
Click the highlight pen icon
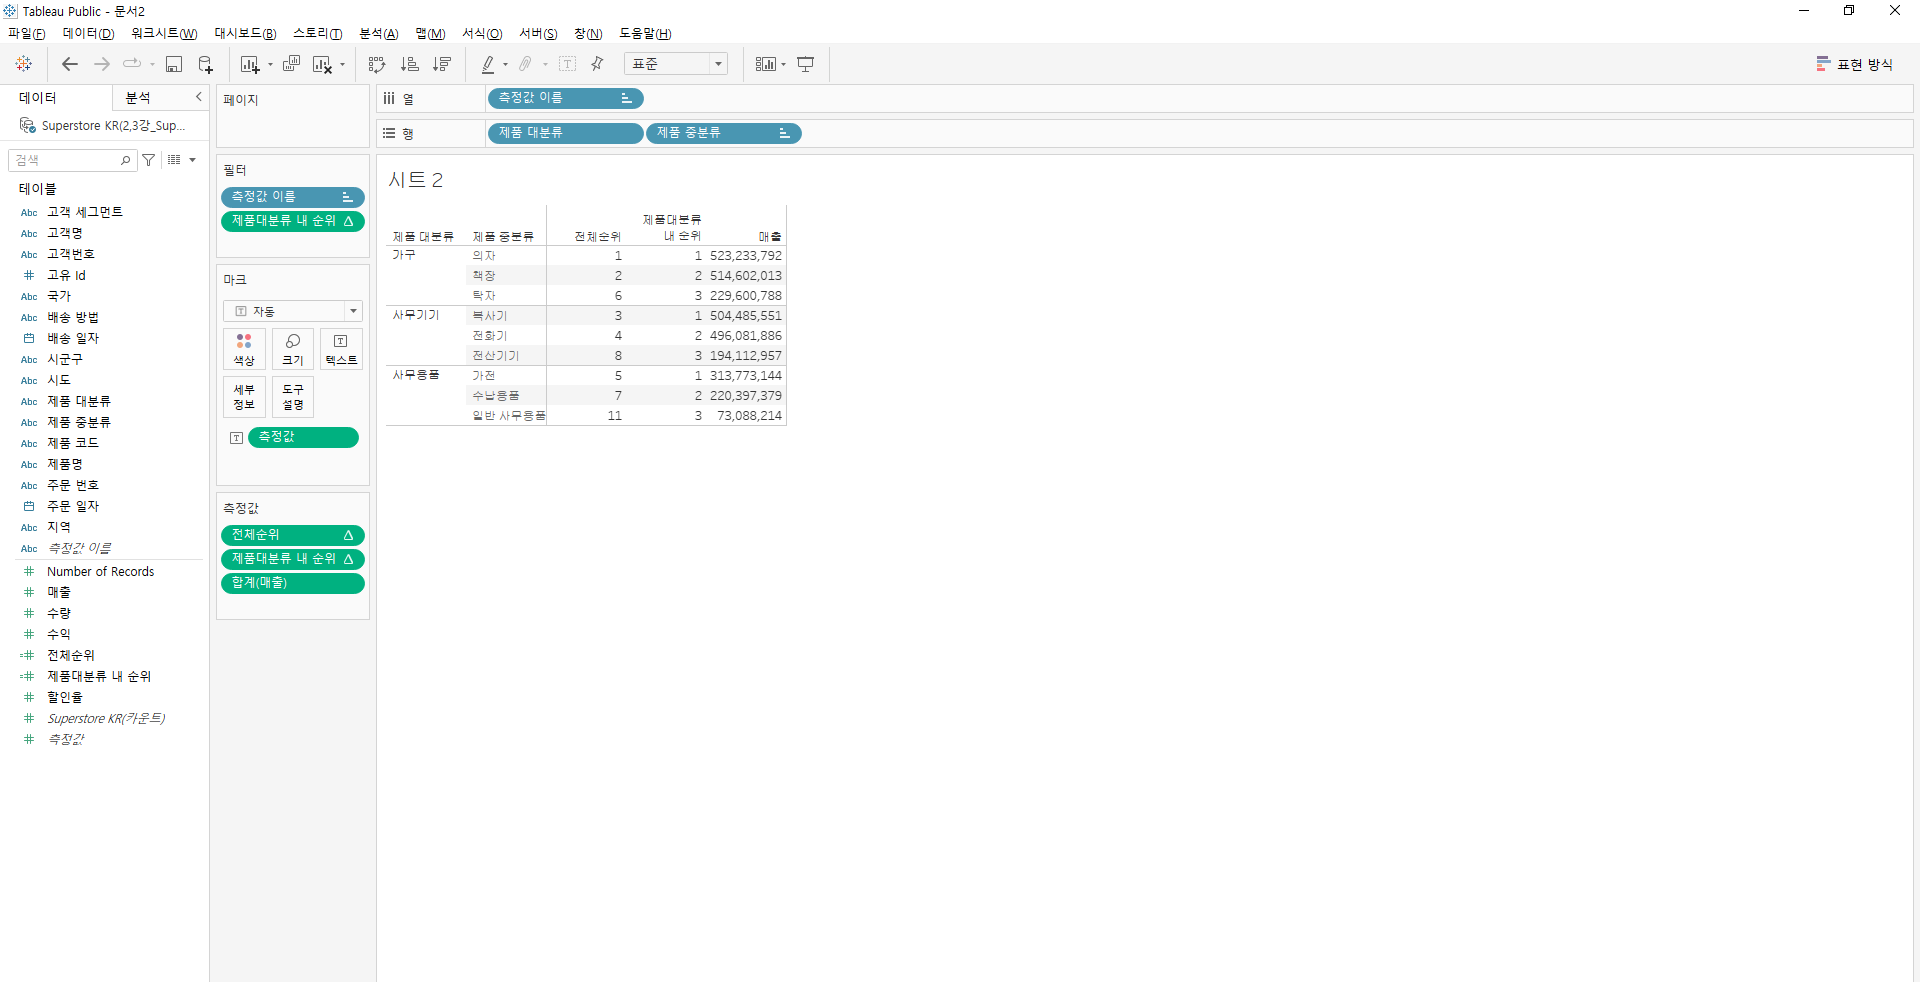pos(488,64)
